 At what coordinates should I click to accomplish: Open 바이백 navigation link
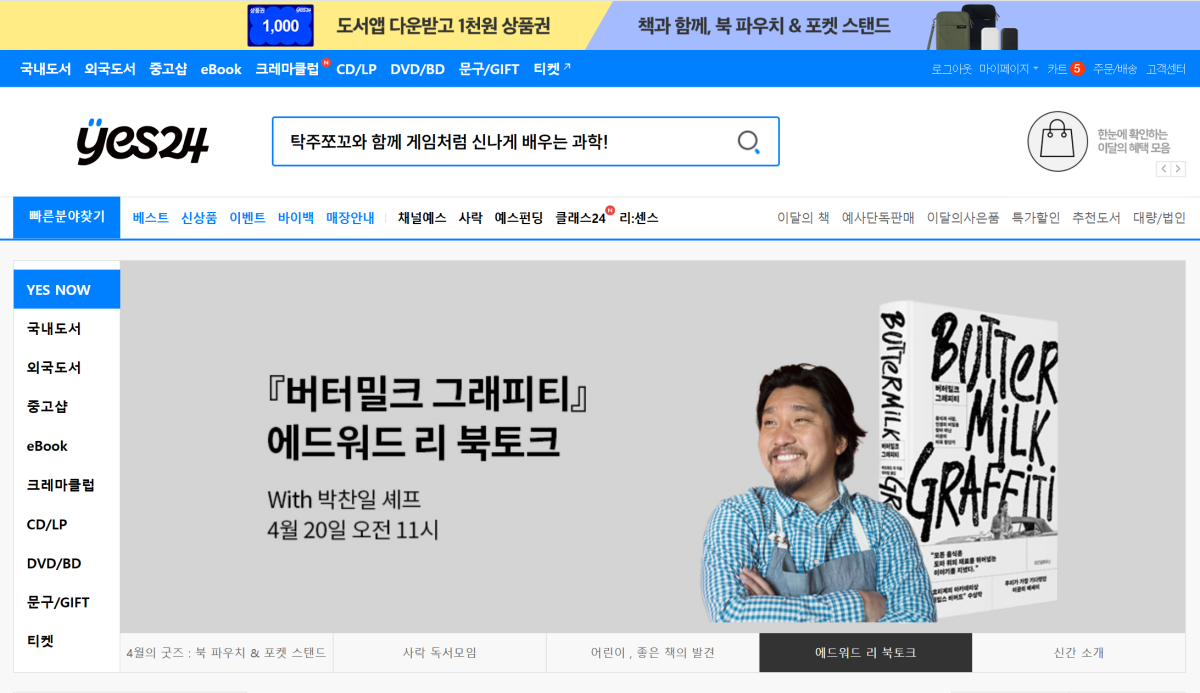click(296, 217)
